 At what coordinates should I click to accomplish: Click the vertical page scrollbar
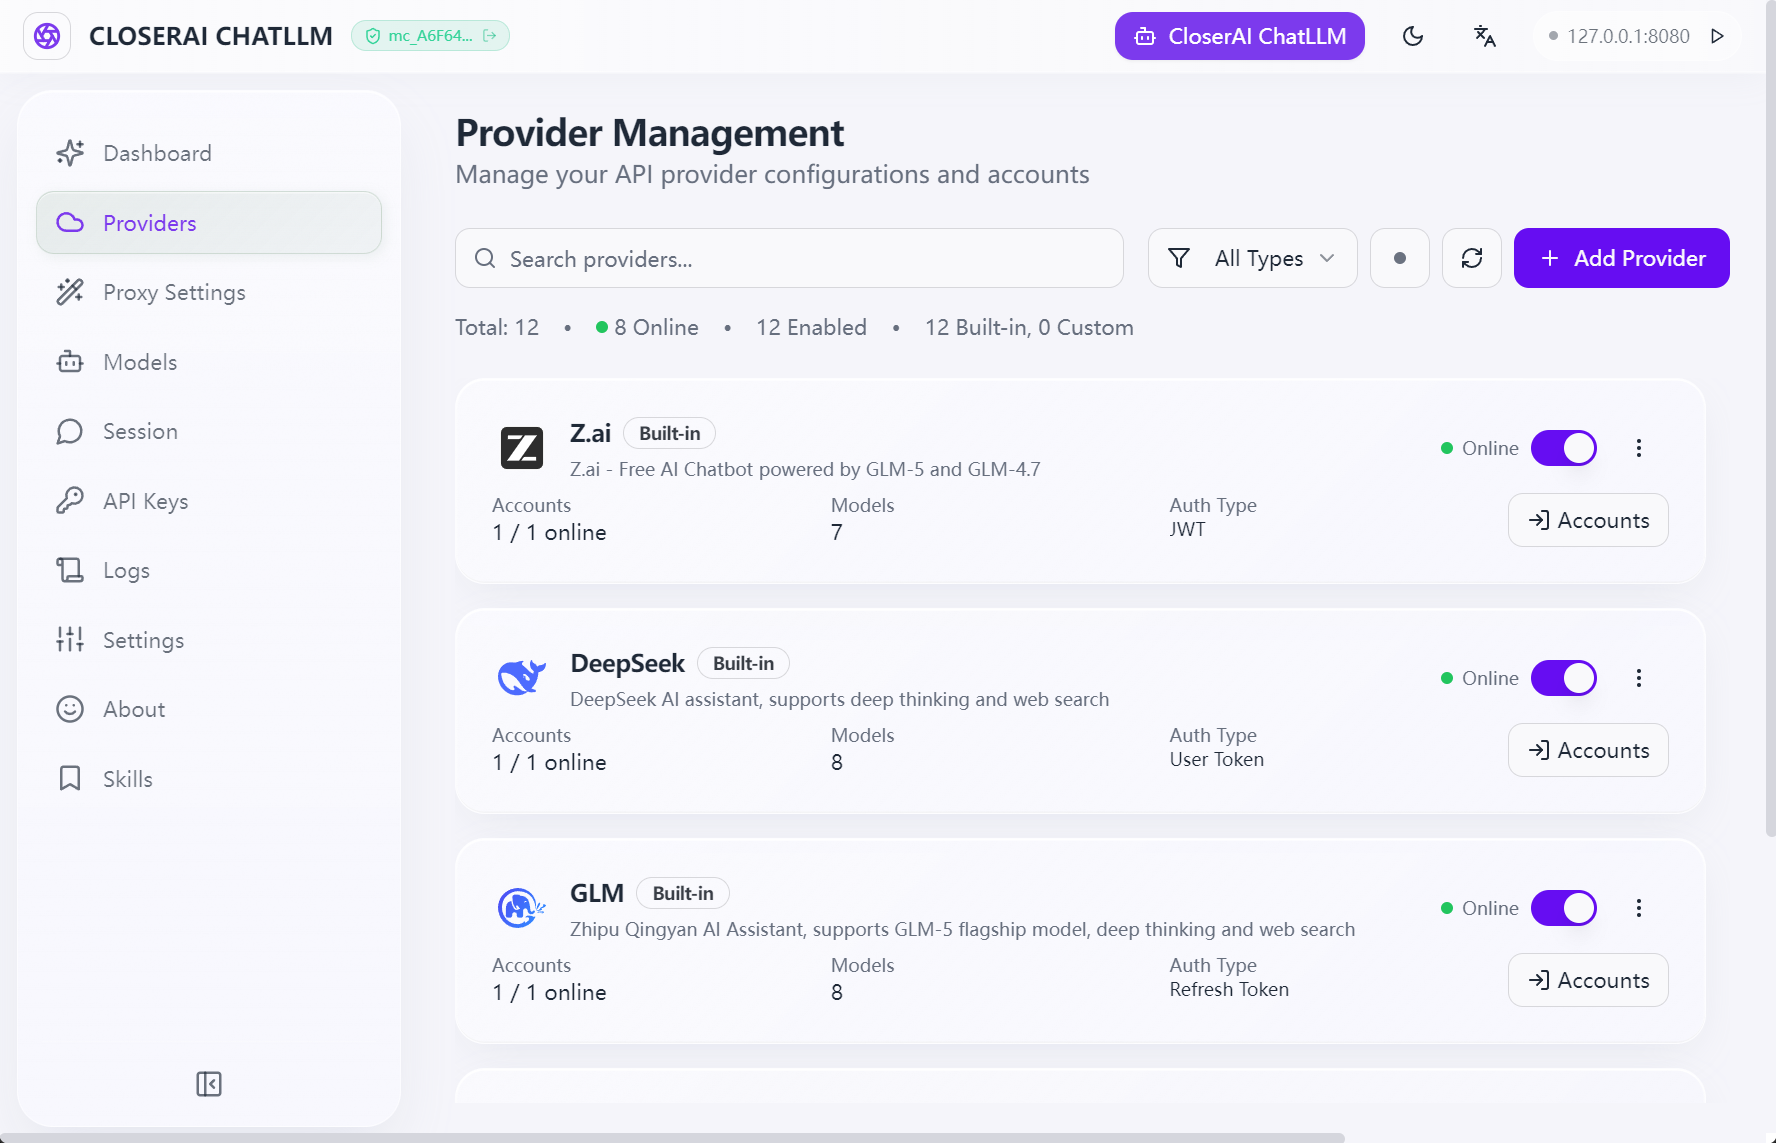[x=1770, y=418]
